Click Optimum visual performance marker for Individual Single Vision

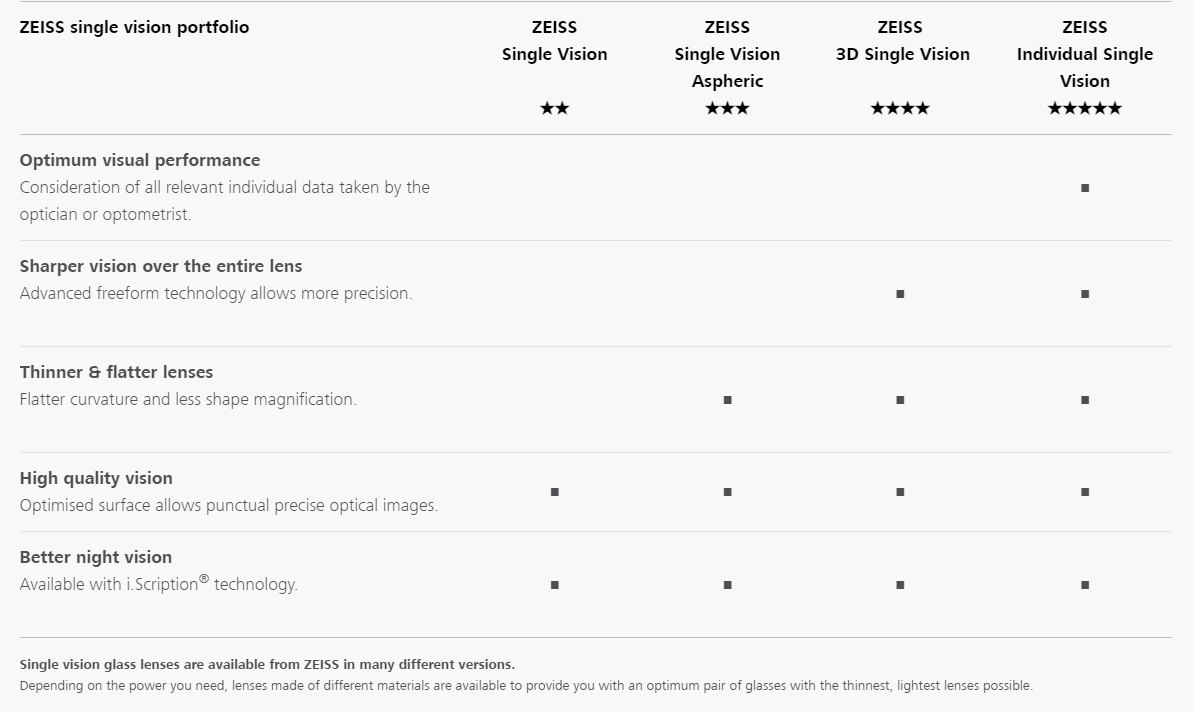(1085, 188)
